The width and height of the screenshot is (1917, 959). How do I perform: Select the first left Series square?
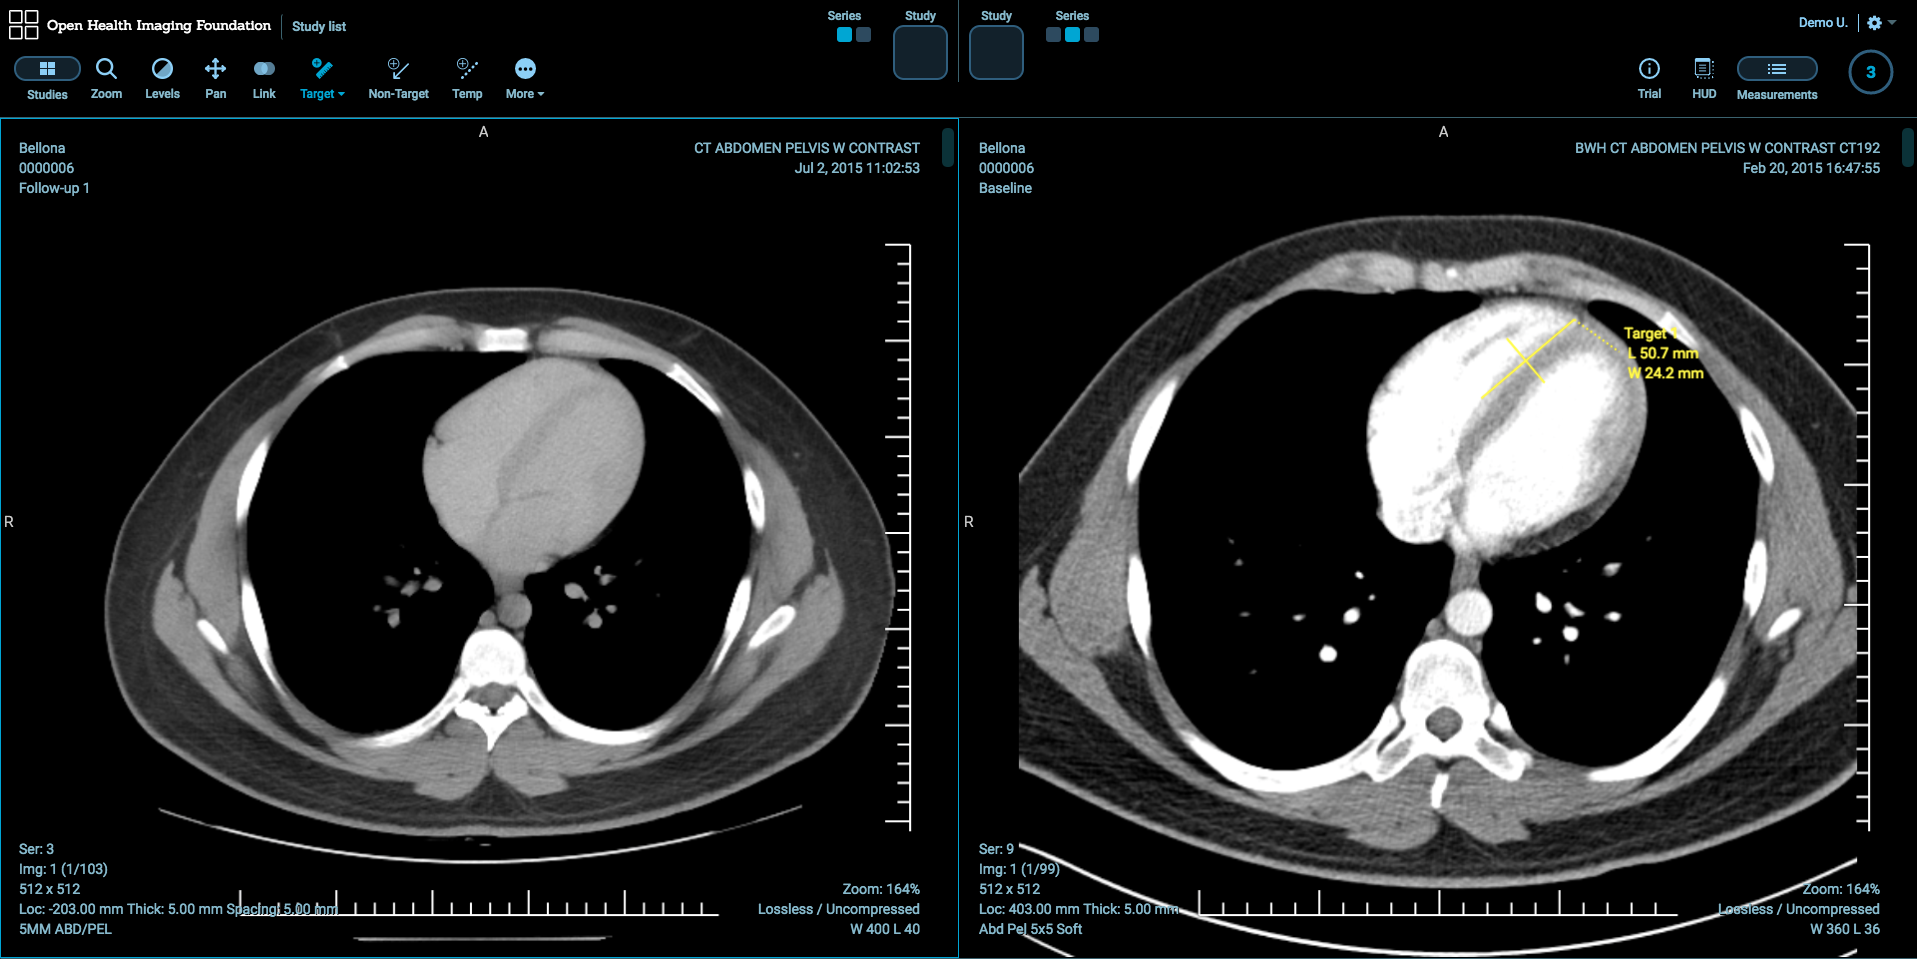pyautogui.click(x=844, y=35)
